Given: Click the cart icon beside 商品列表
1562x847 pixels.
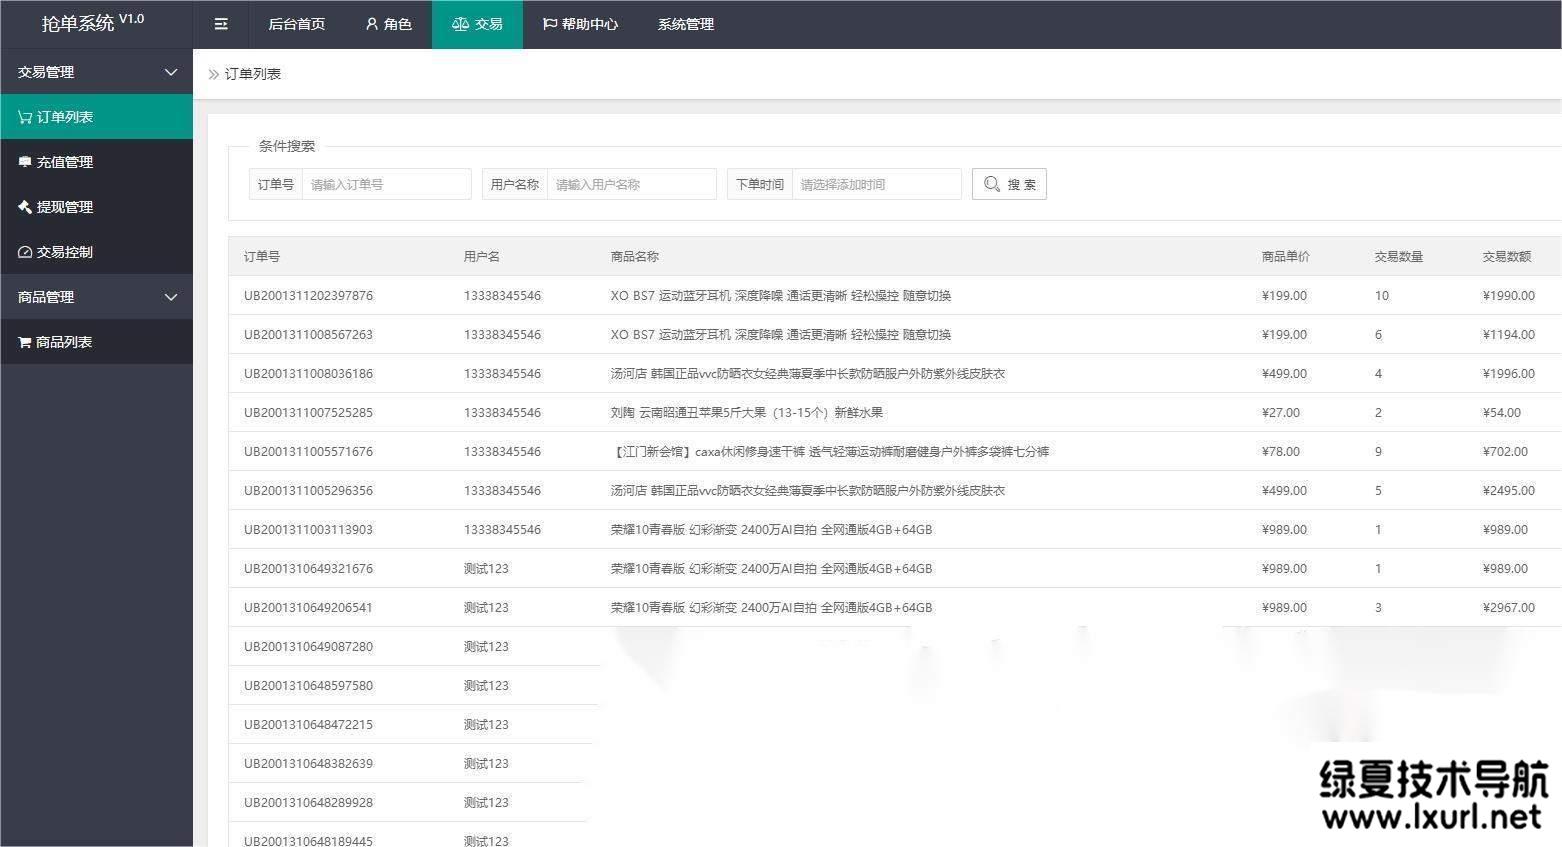Looking at the screenshot, I should click(25, 342).
